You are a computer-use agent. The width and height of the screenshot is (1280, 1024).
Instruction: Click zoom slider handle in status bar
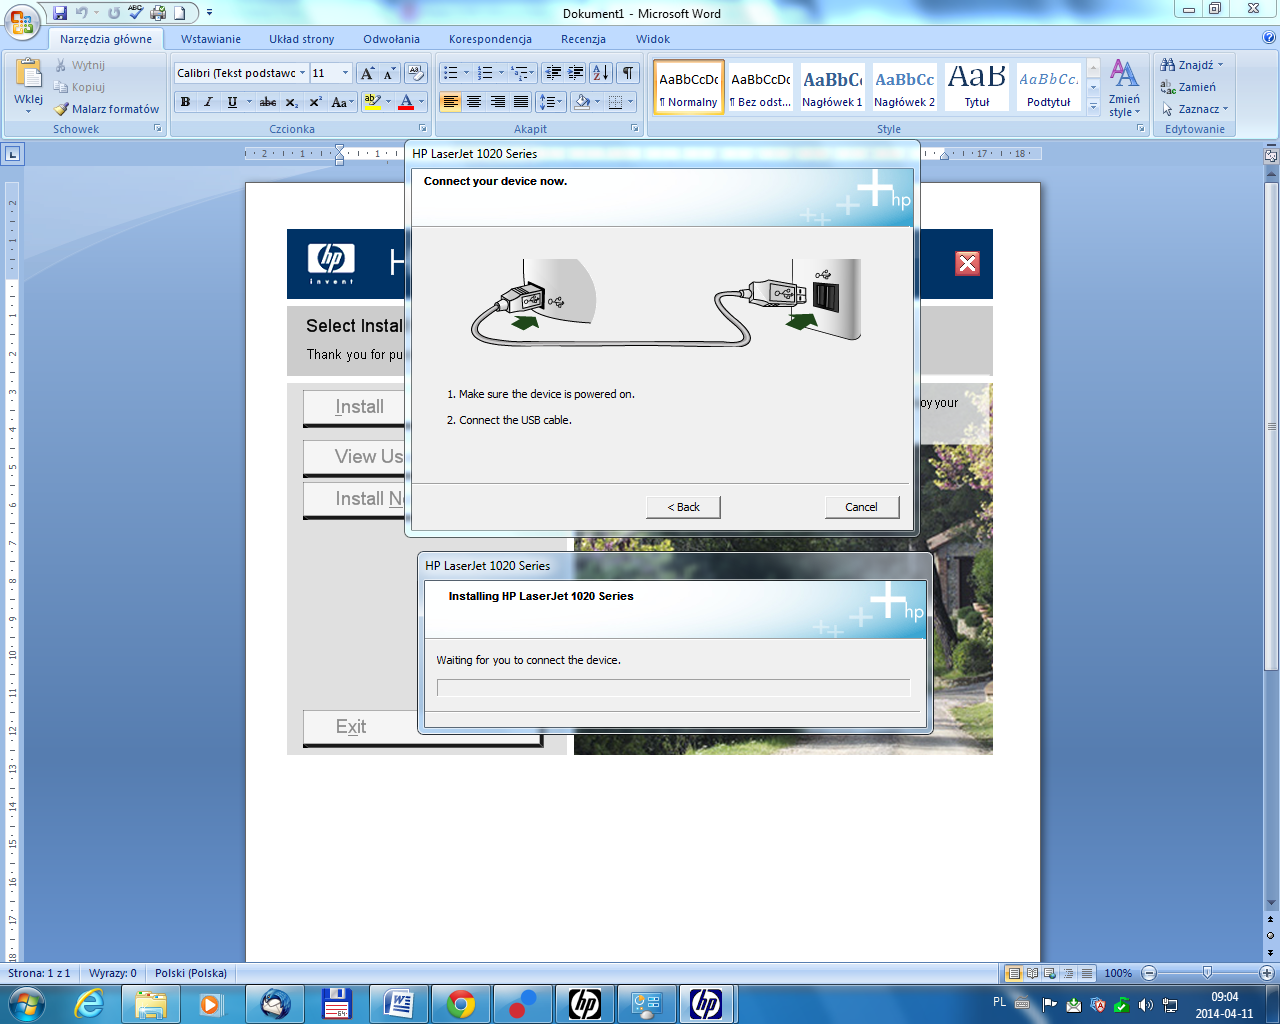point(1207,973)
